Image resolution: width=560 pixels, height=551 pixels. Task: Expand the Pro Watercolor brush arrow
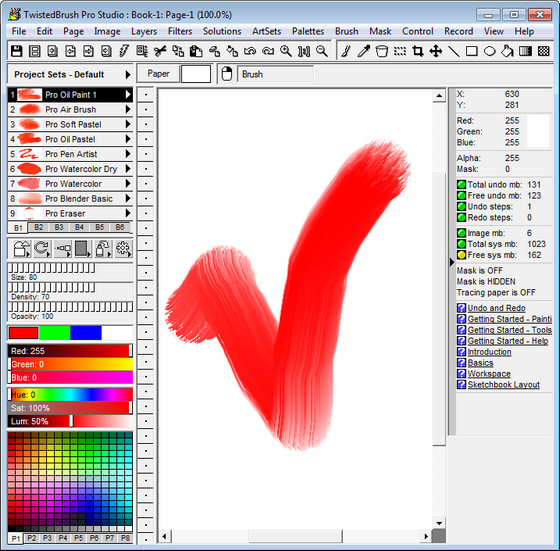(128, 184)
